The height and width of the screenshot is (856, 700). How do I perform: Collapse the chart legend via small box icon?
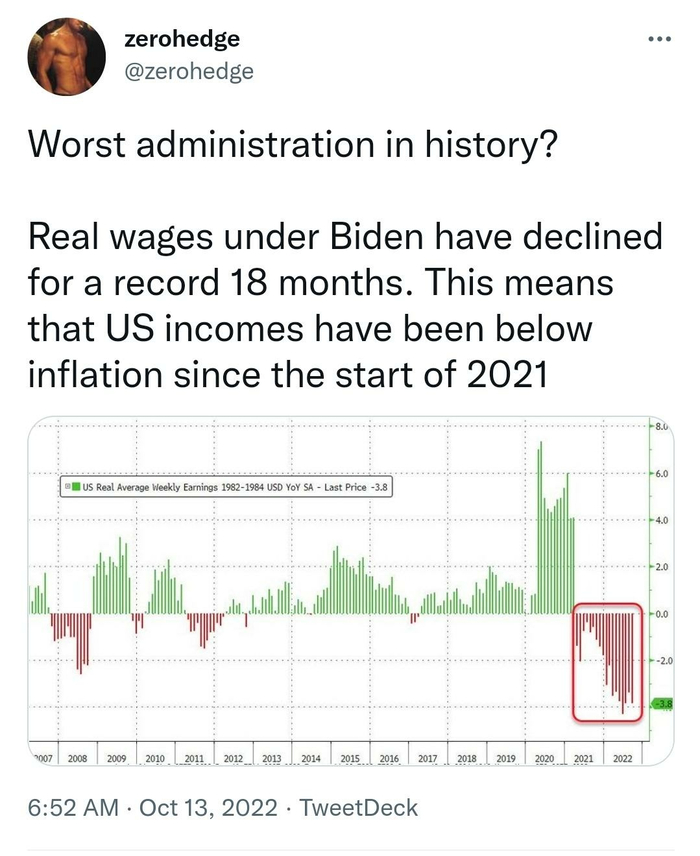point(66,486)
